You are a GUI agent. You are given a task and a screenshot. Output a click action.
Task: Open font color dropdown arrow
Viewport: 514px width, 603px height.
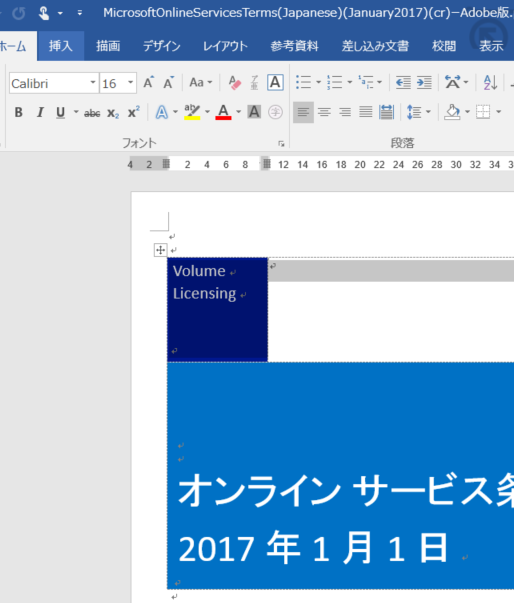pyautogui.click(x=238, y=112)
